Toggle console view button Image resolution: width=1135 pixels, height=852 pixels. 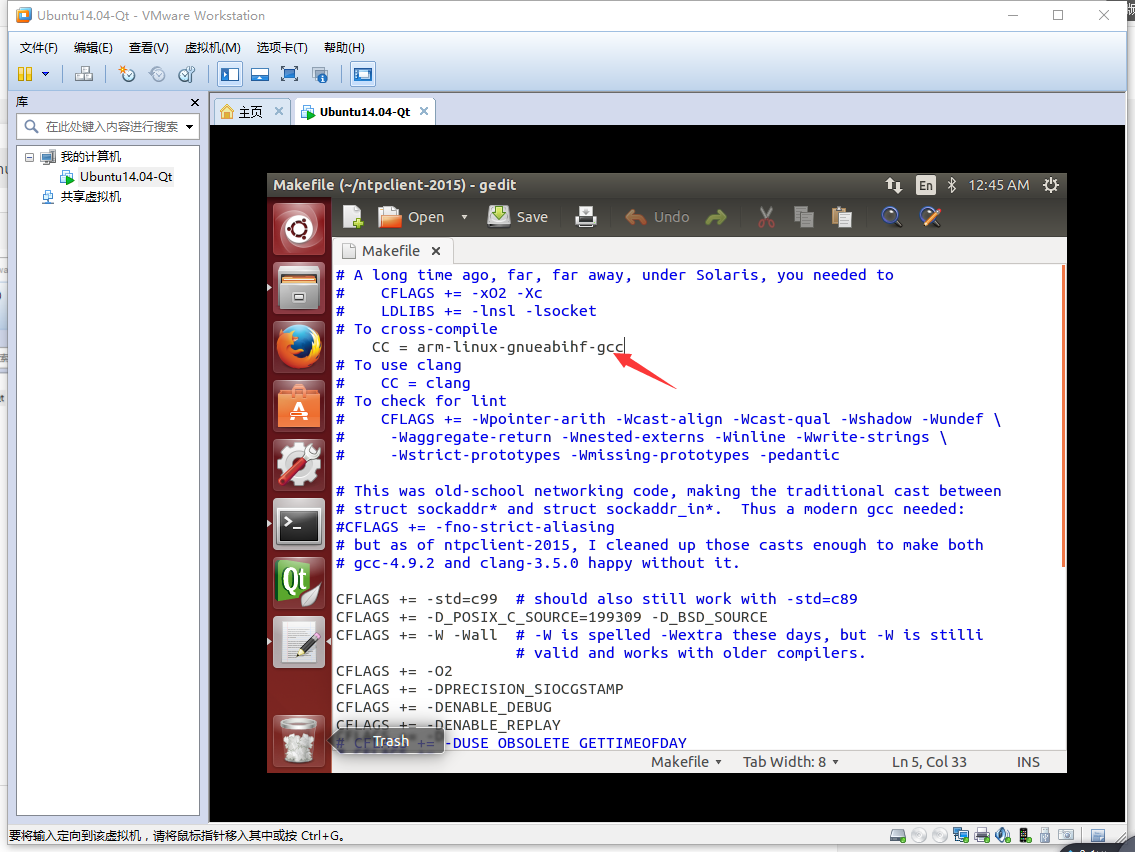363,74
